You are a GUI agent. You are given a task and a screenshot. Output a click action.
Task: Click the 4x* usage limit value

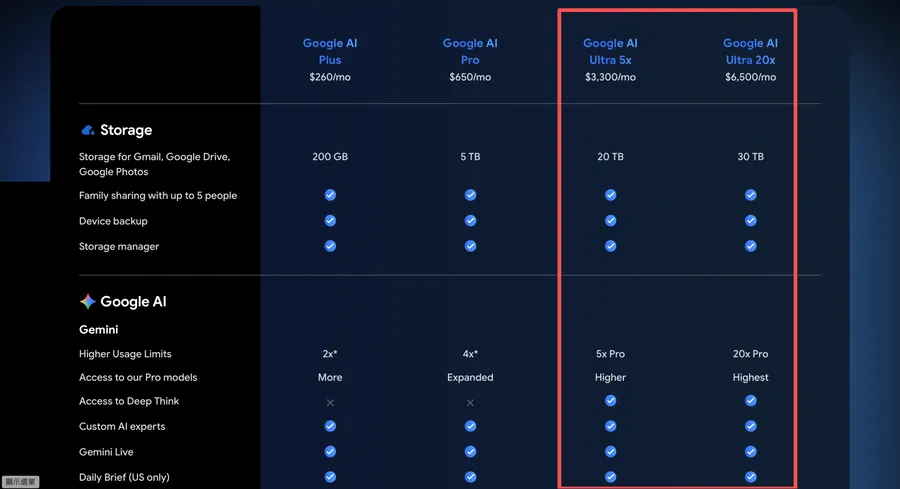point(470,354)
